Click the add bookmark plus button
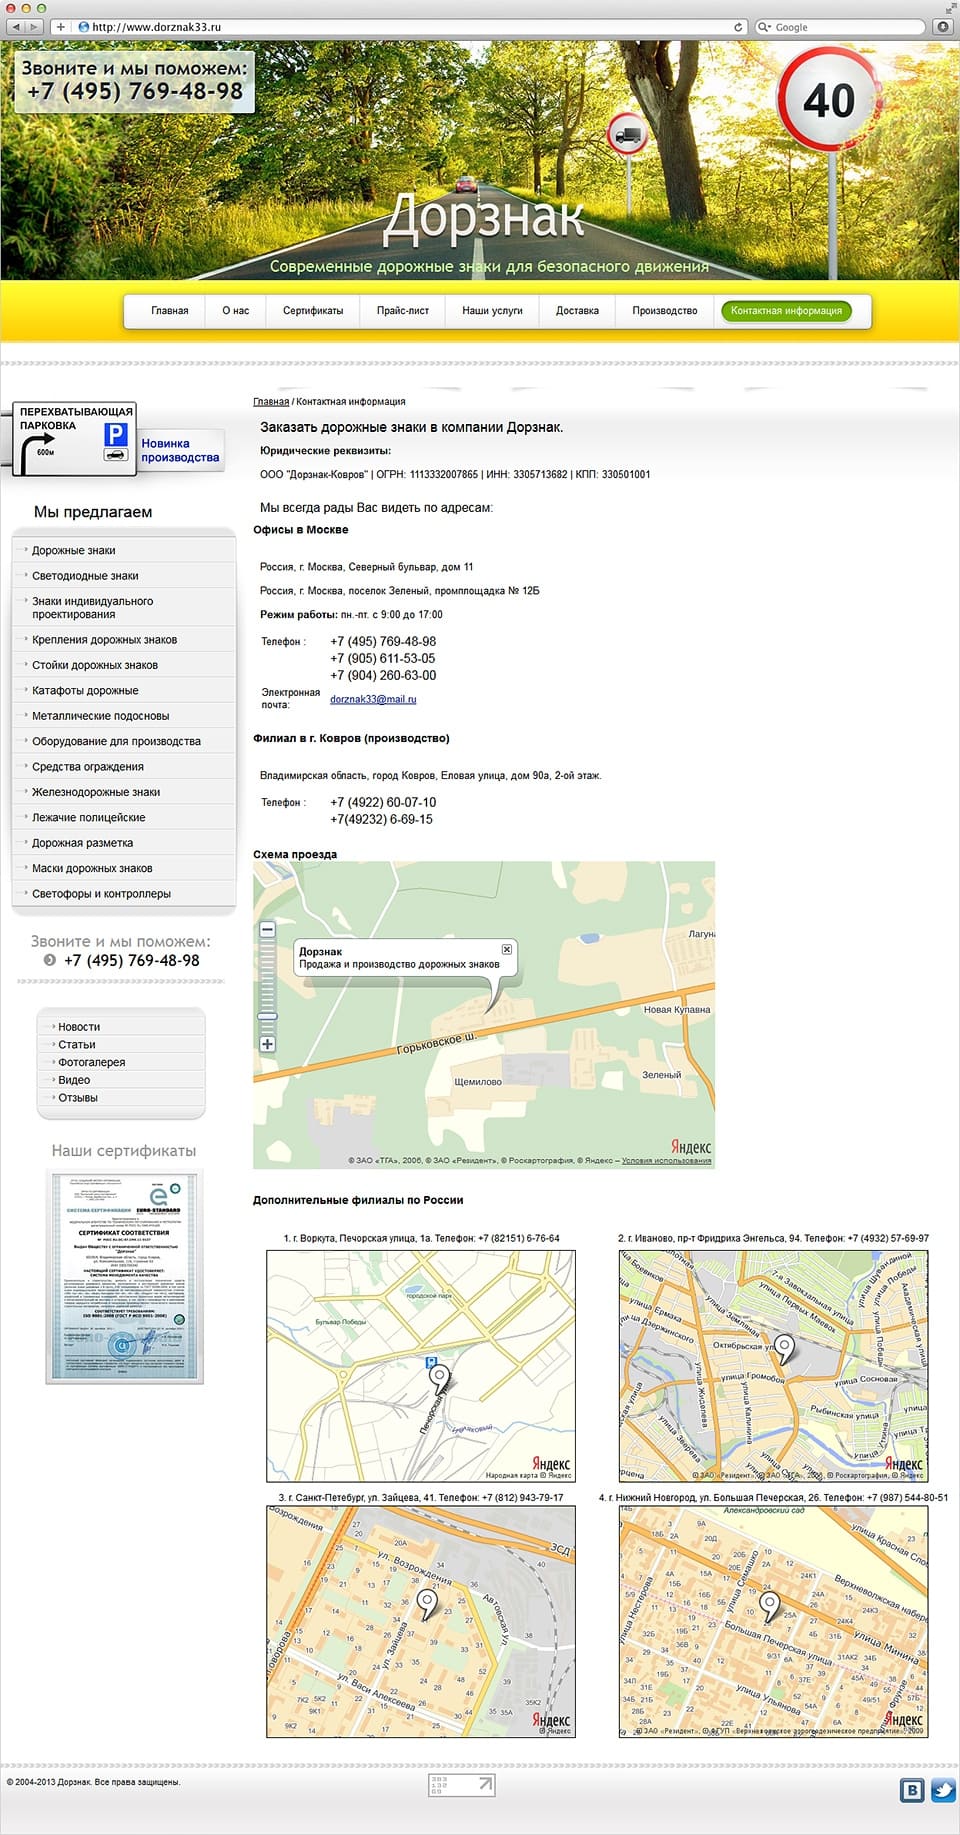 [x=60, y=27]
